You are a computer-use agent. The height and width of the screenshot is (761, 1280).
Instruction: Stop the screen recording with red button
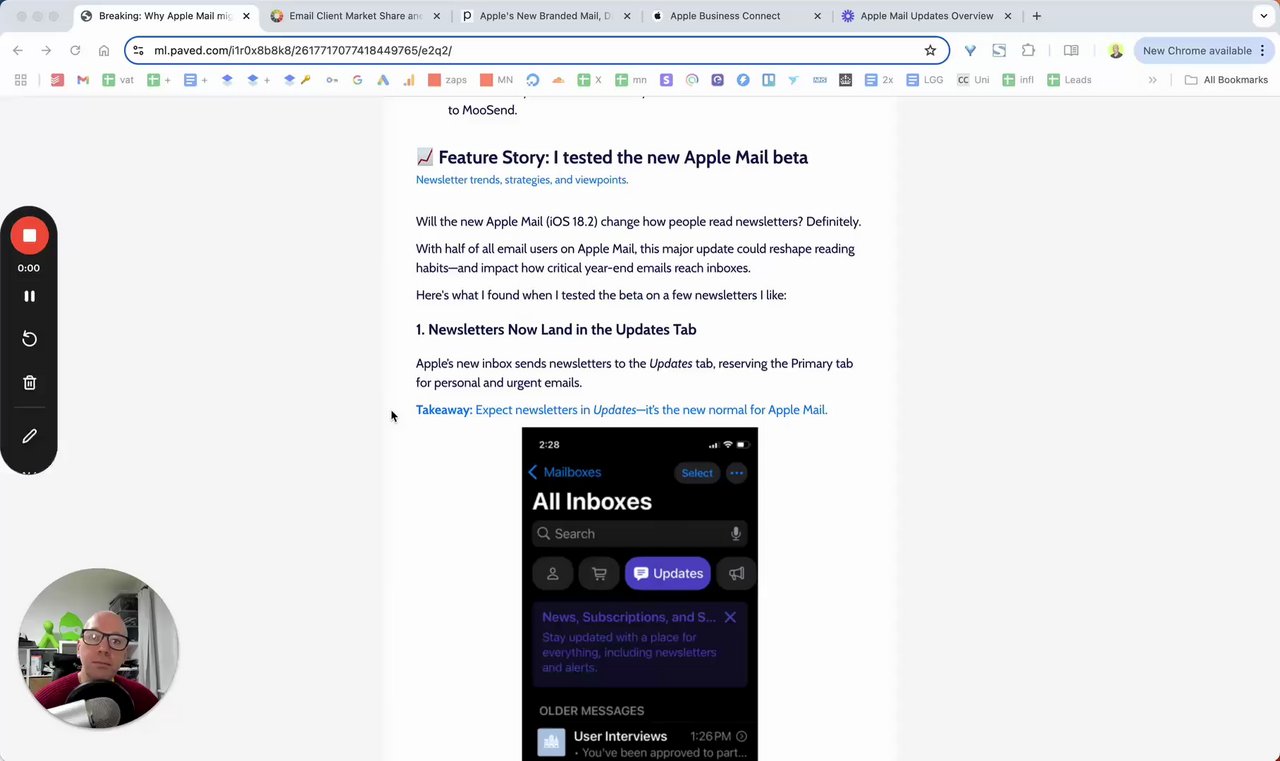pos(29,236)
